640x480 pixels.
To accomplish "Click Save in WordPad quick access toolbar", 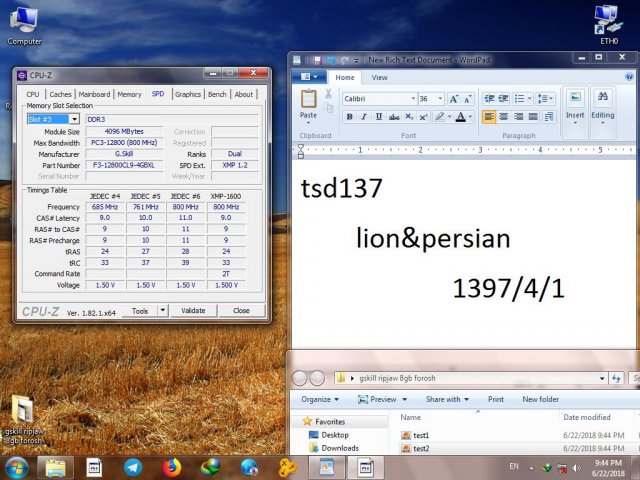I will click(317, 60).
